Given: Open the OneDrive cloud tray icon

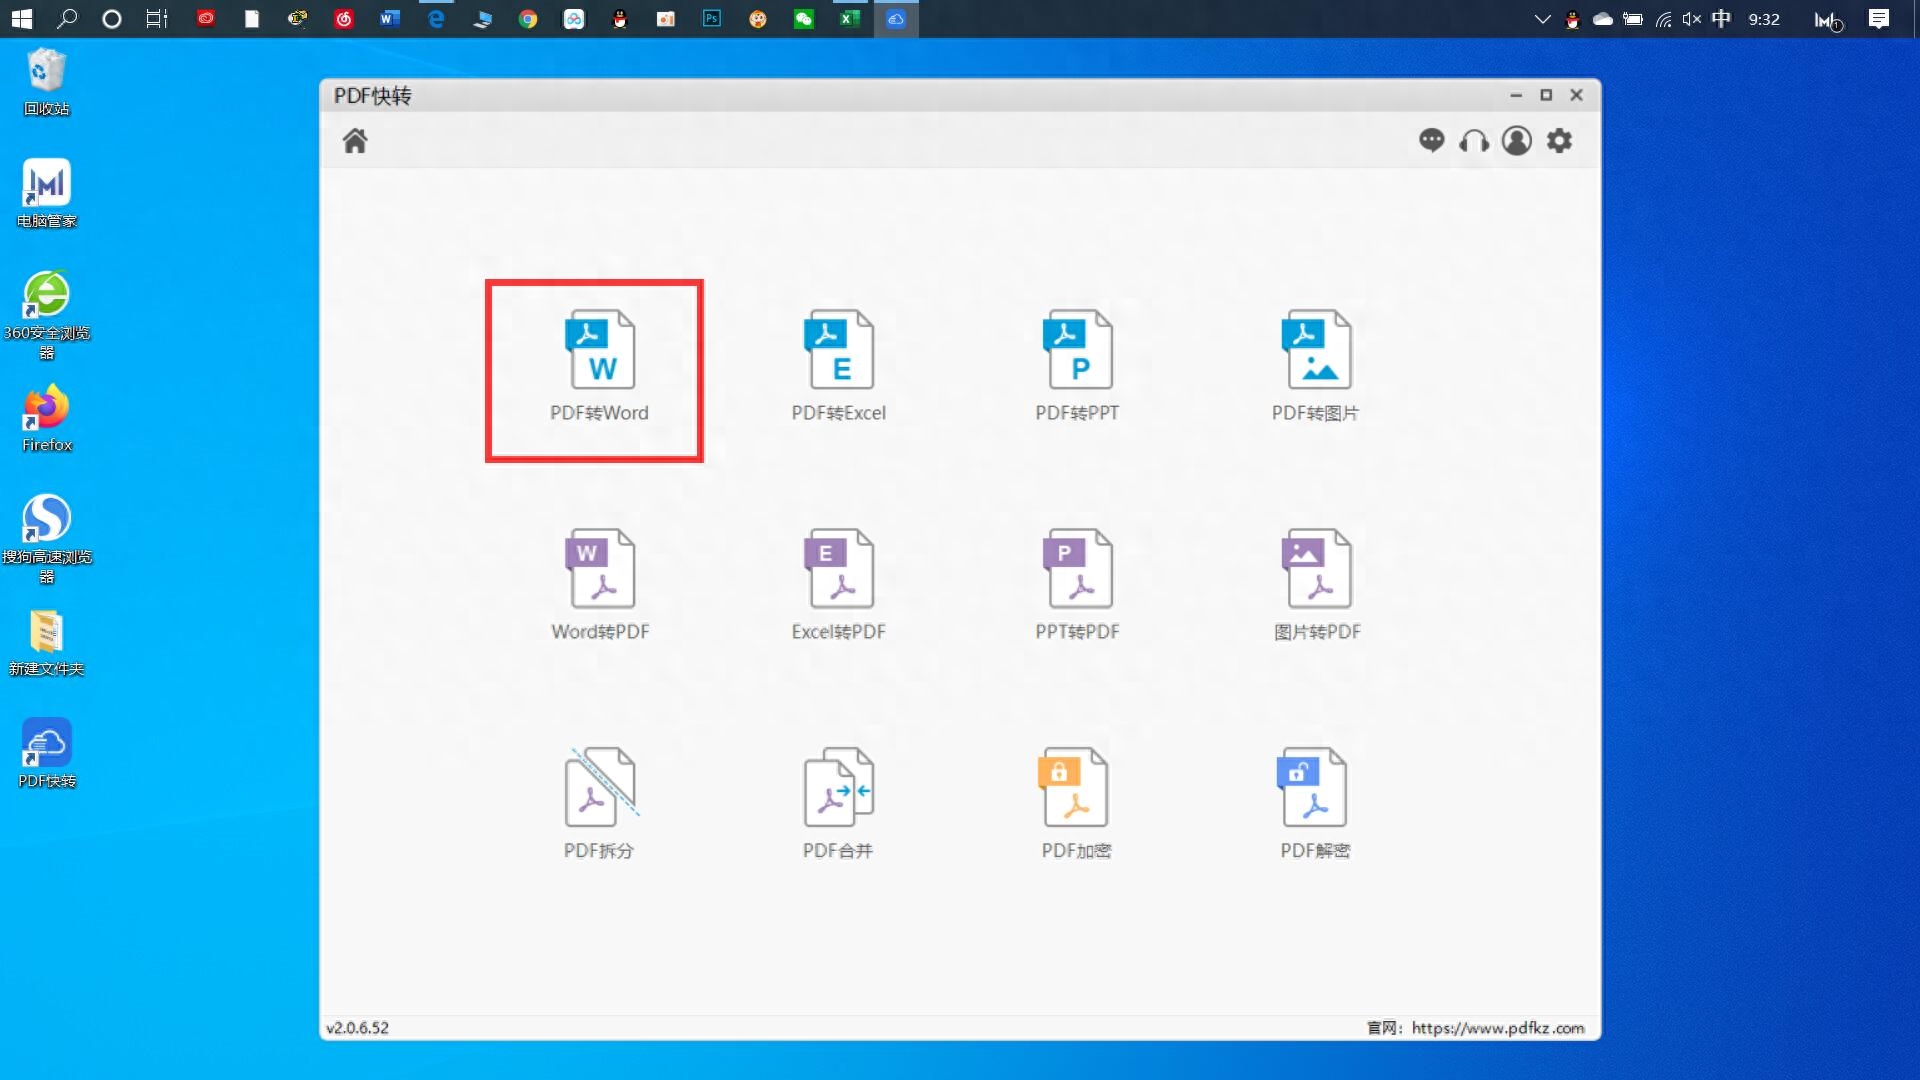Looking at the screenshot, I should [1603, 19].
